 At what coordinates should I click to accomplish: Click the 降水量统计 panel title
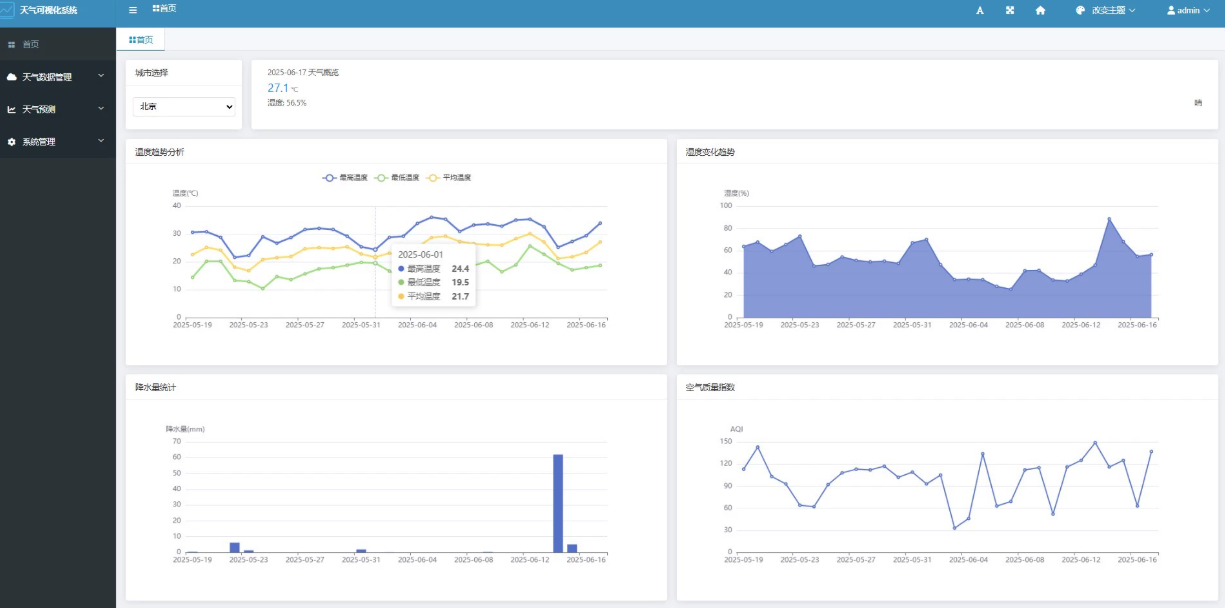tap(156, 386)
